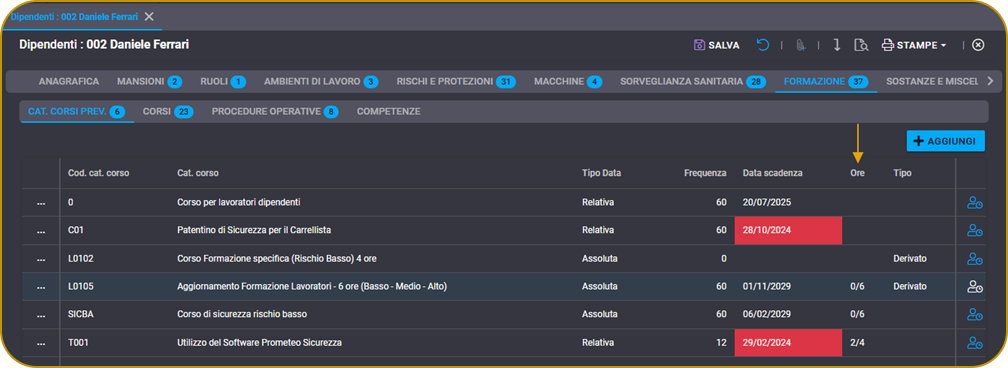Screen dimensions: 1008x368
Task: Open the COMPETENZE subtab
Action: pos(388,111)
